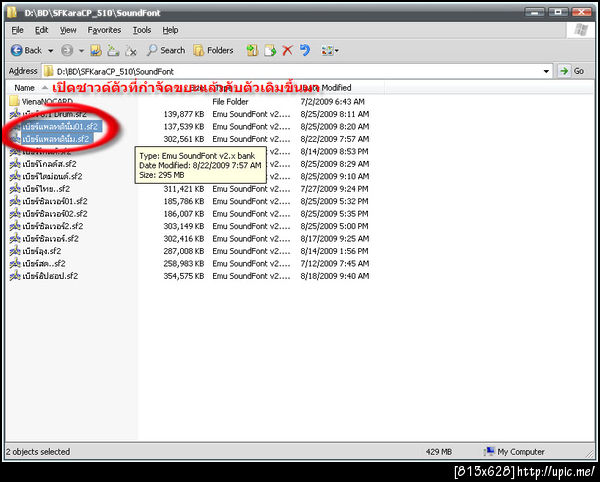Click date cell 7/2/2009 6:43 AM
The image size is (600, 482).
[x=333, y=101]
